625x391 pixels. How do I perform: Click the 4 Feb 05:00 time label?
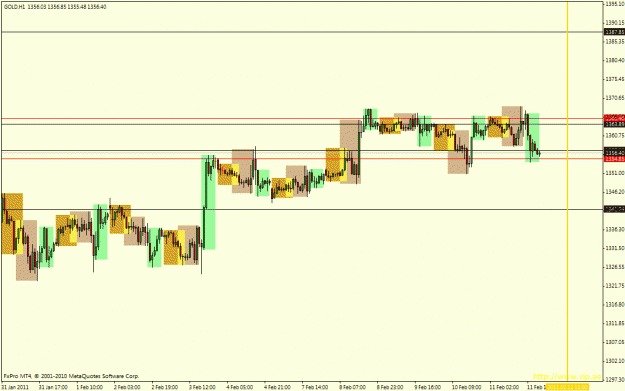coord(240,387)
